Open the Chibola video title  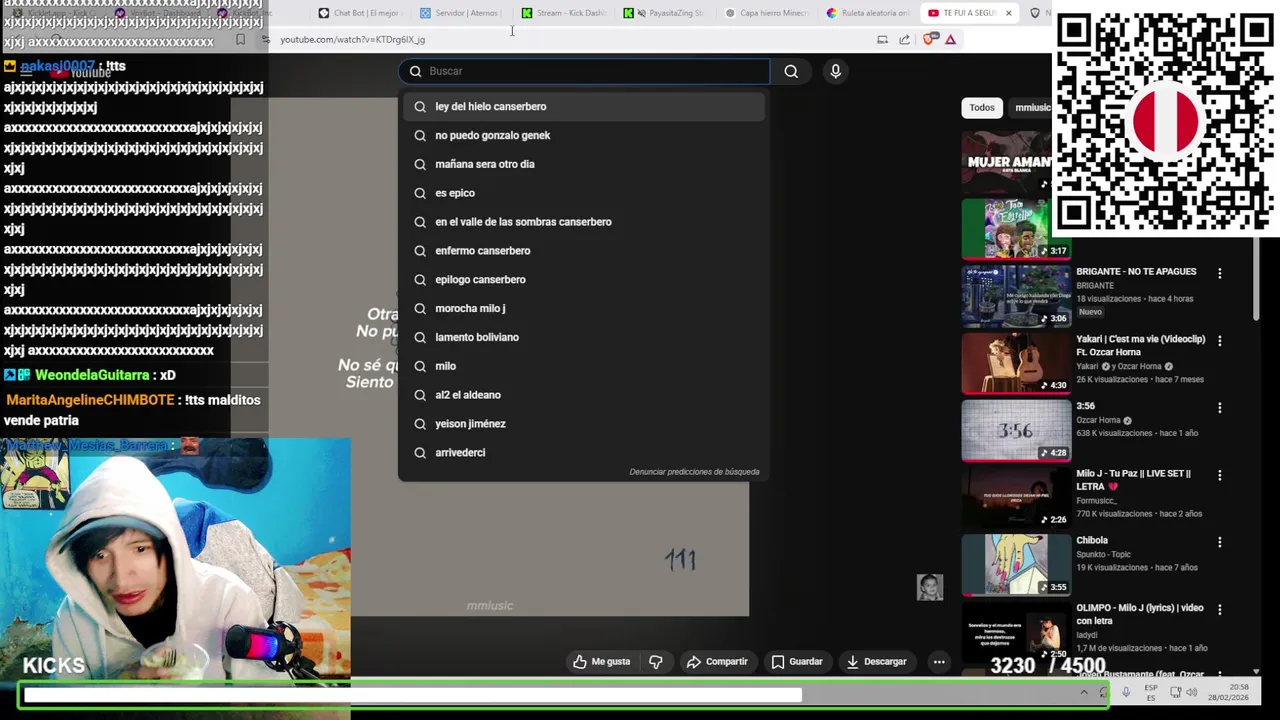click(x=1092, y=540)
